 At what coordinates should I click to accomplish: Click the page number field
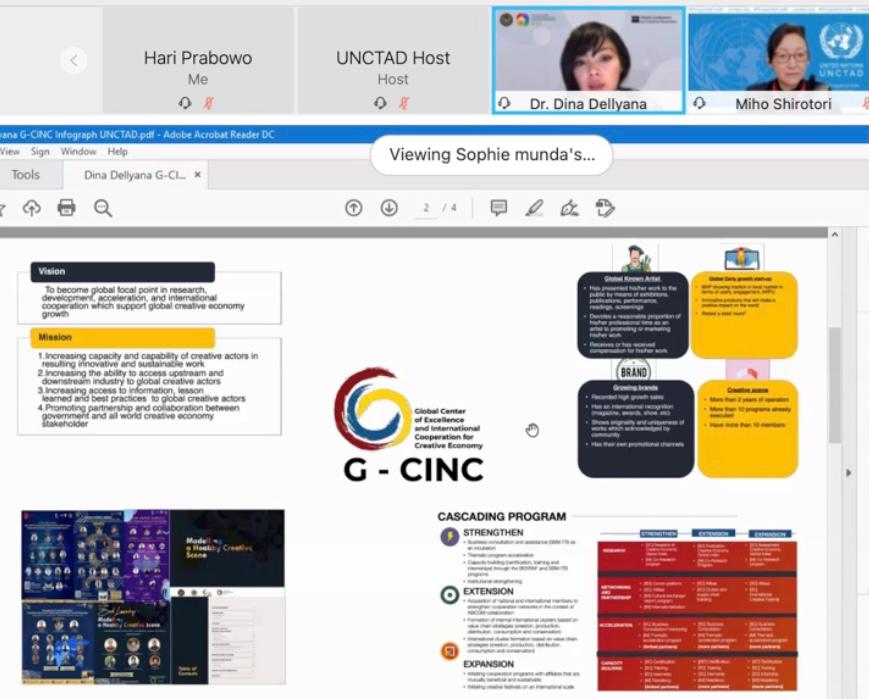(x=426, y=208)
